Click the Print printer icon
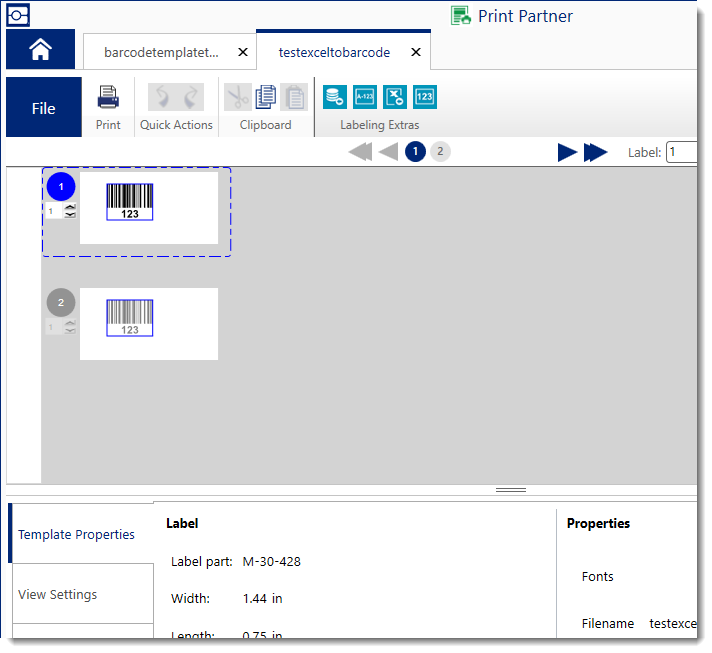Screen dimensions: 712x653 point(108,97)
